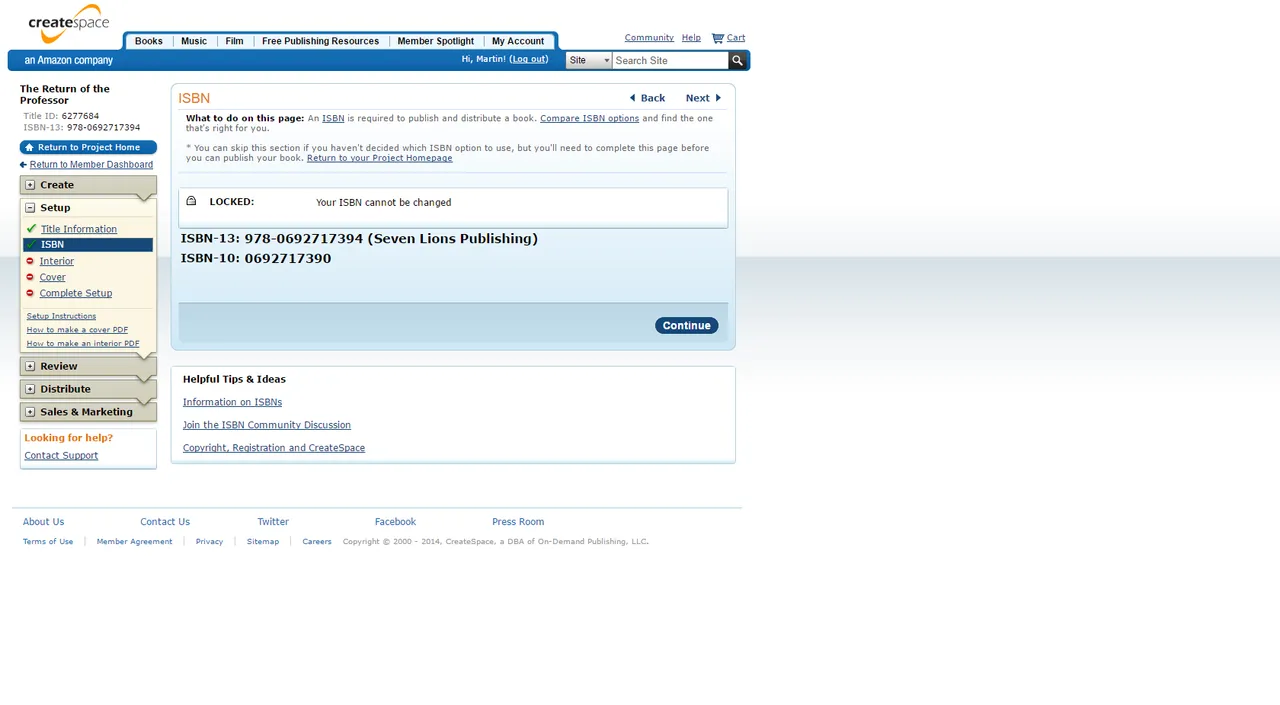This screenshot has height=705, width=1280.
Task: Open Setup Instructions link
Action: click(x=61, y=316)
